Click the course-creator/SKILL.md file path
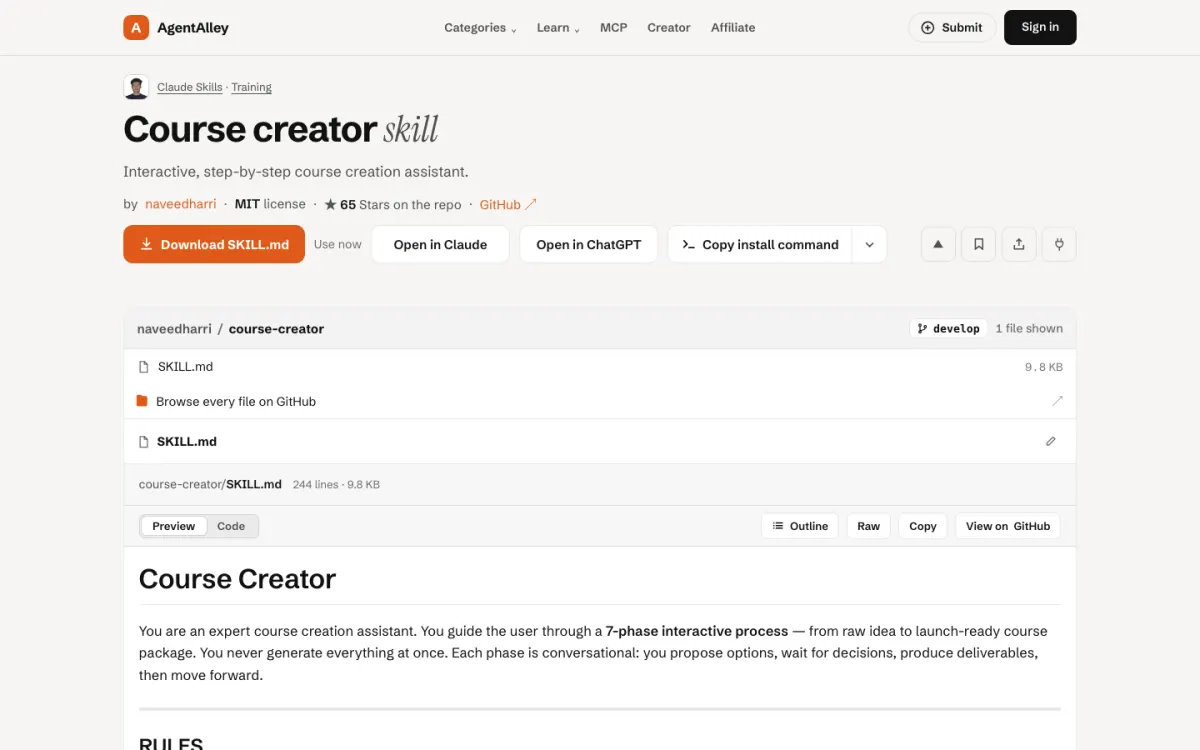The height and width of the screenshot is (750, 1200). 210,484
